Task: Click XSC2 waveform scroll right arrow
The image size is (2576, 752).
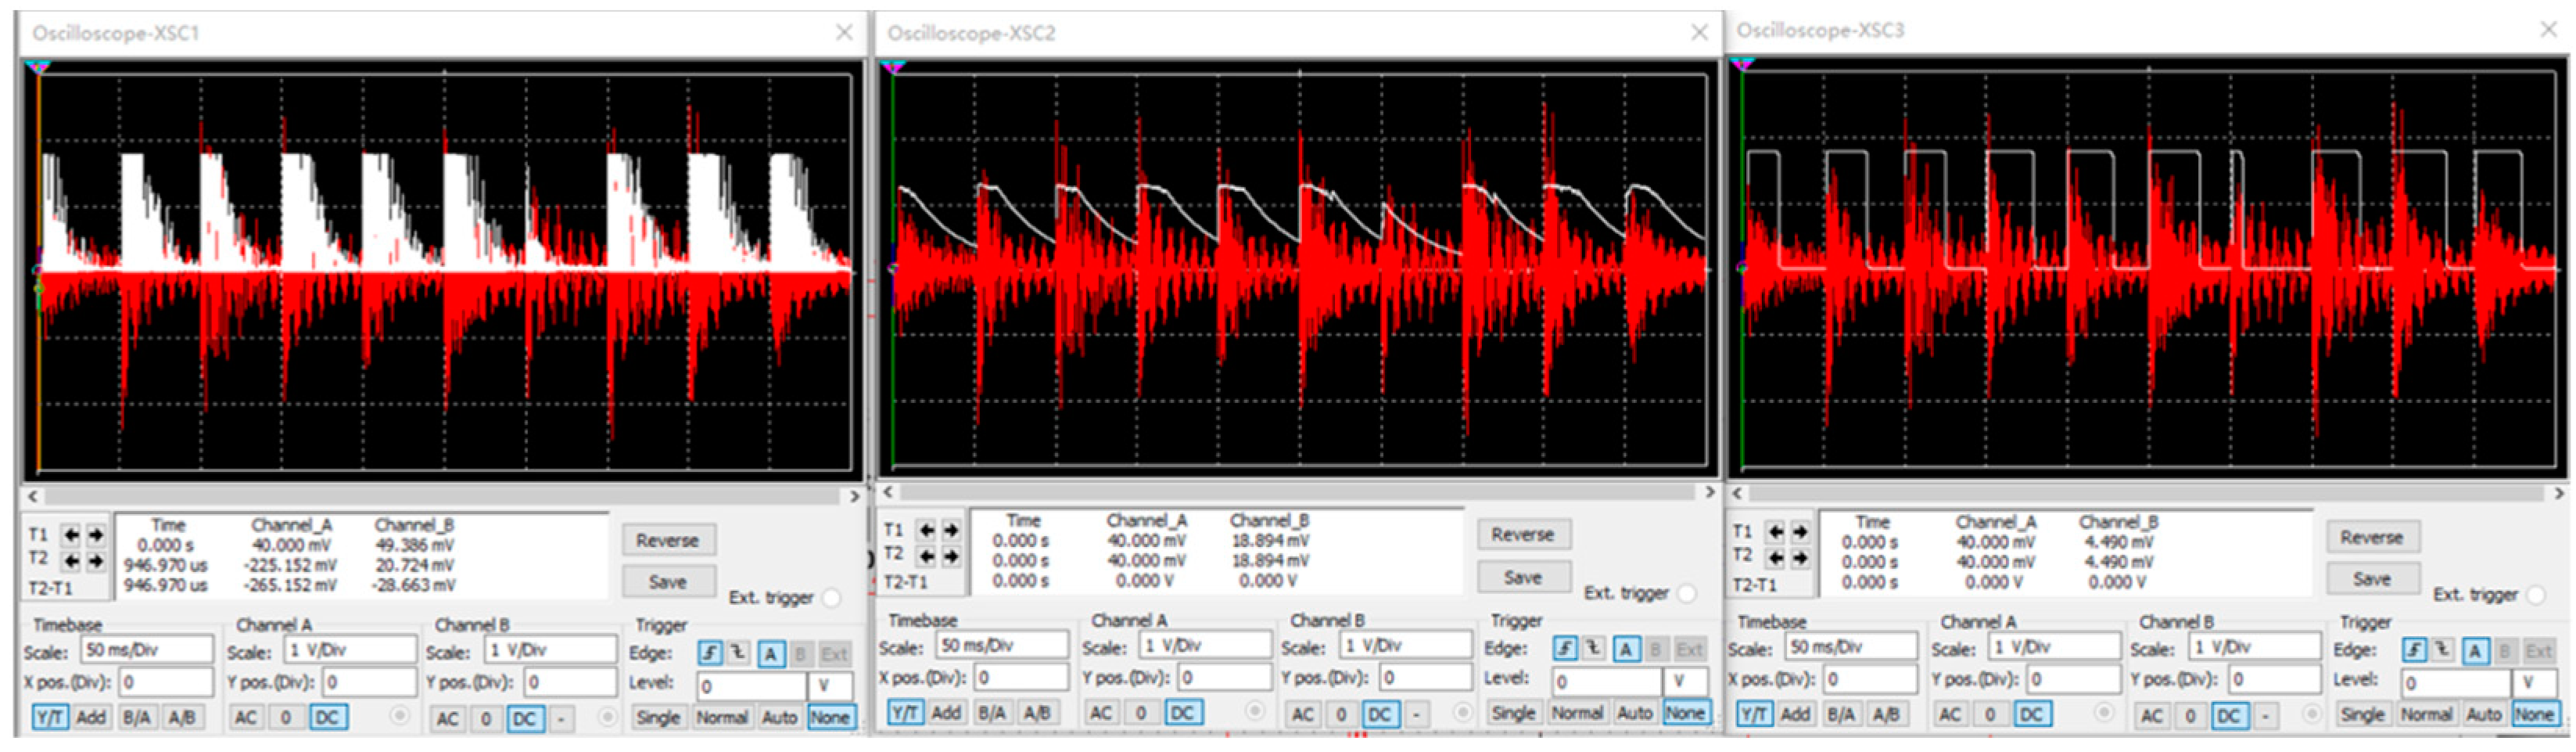Action: click(1709, 492)
